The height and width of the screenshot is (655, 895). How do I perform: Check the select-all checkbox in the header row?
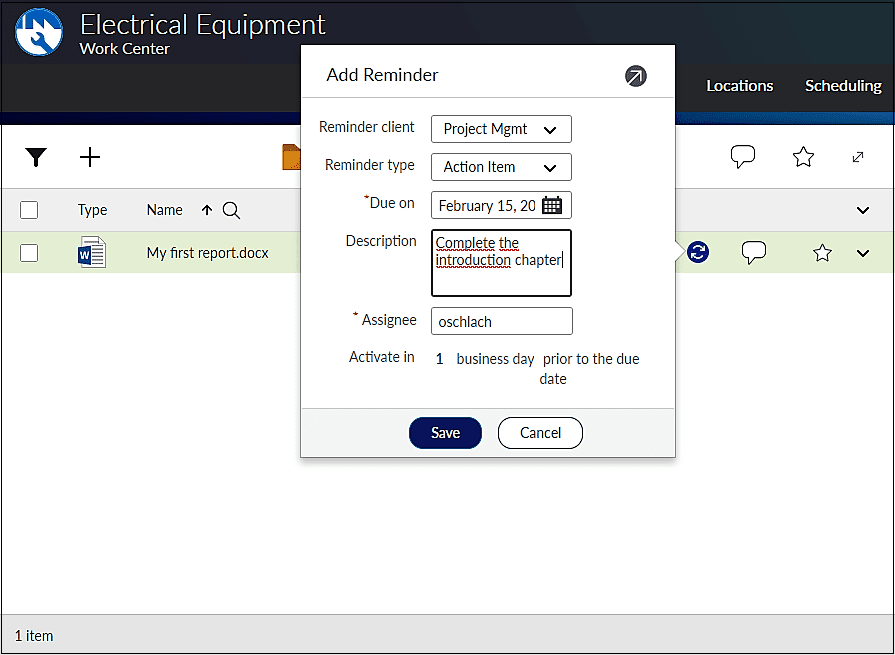(29, 210)
